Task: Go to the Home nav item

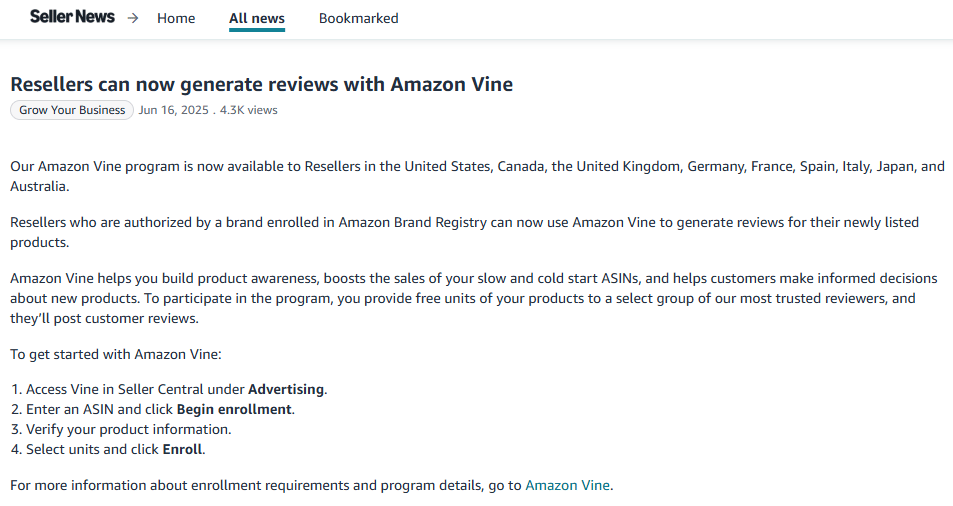Action: pos(176,18)
